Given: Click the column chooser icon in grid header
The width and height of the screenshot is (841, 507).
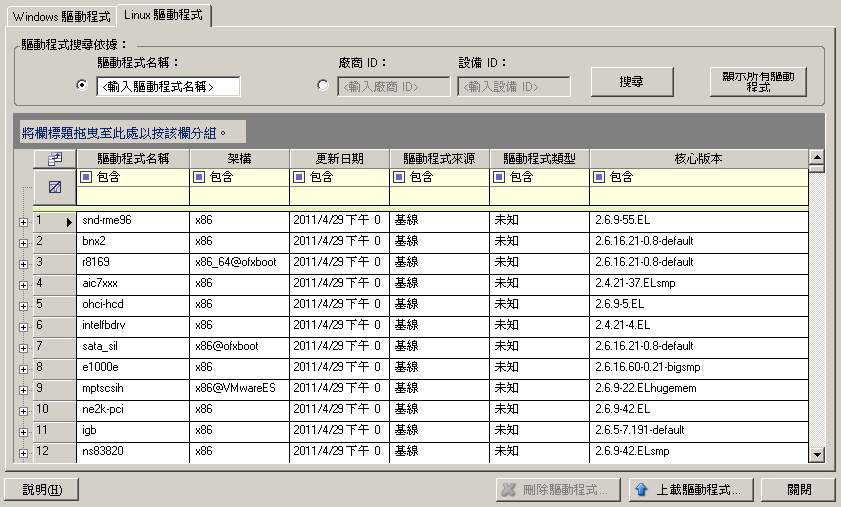Looking at the screenshot, I should 55,158.
